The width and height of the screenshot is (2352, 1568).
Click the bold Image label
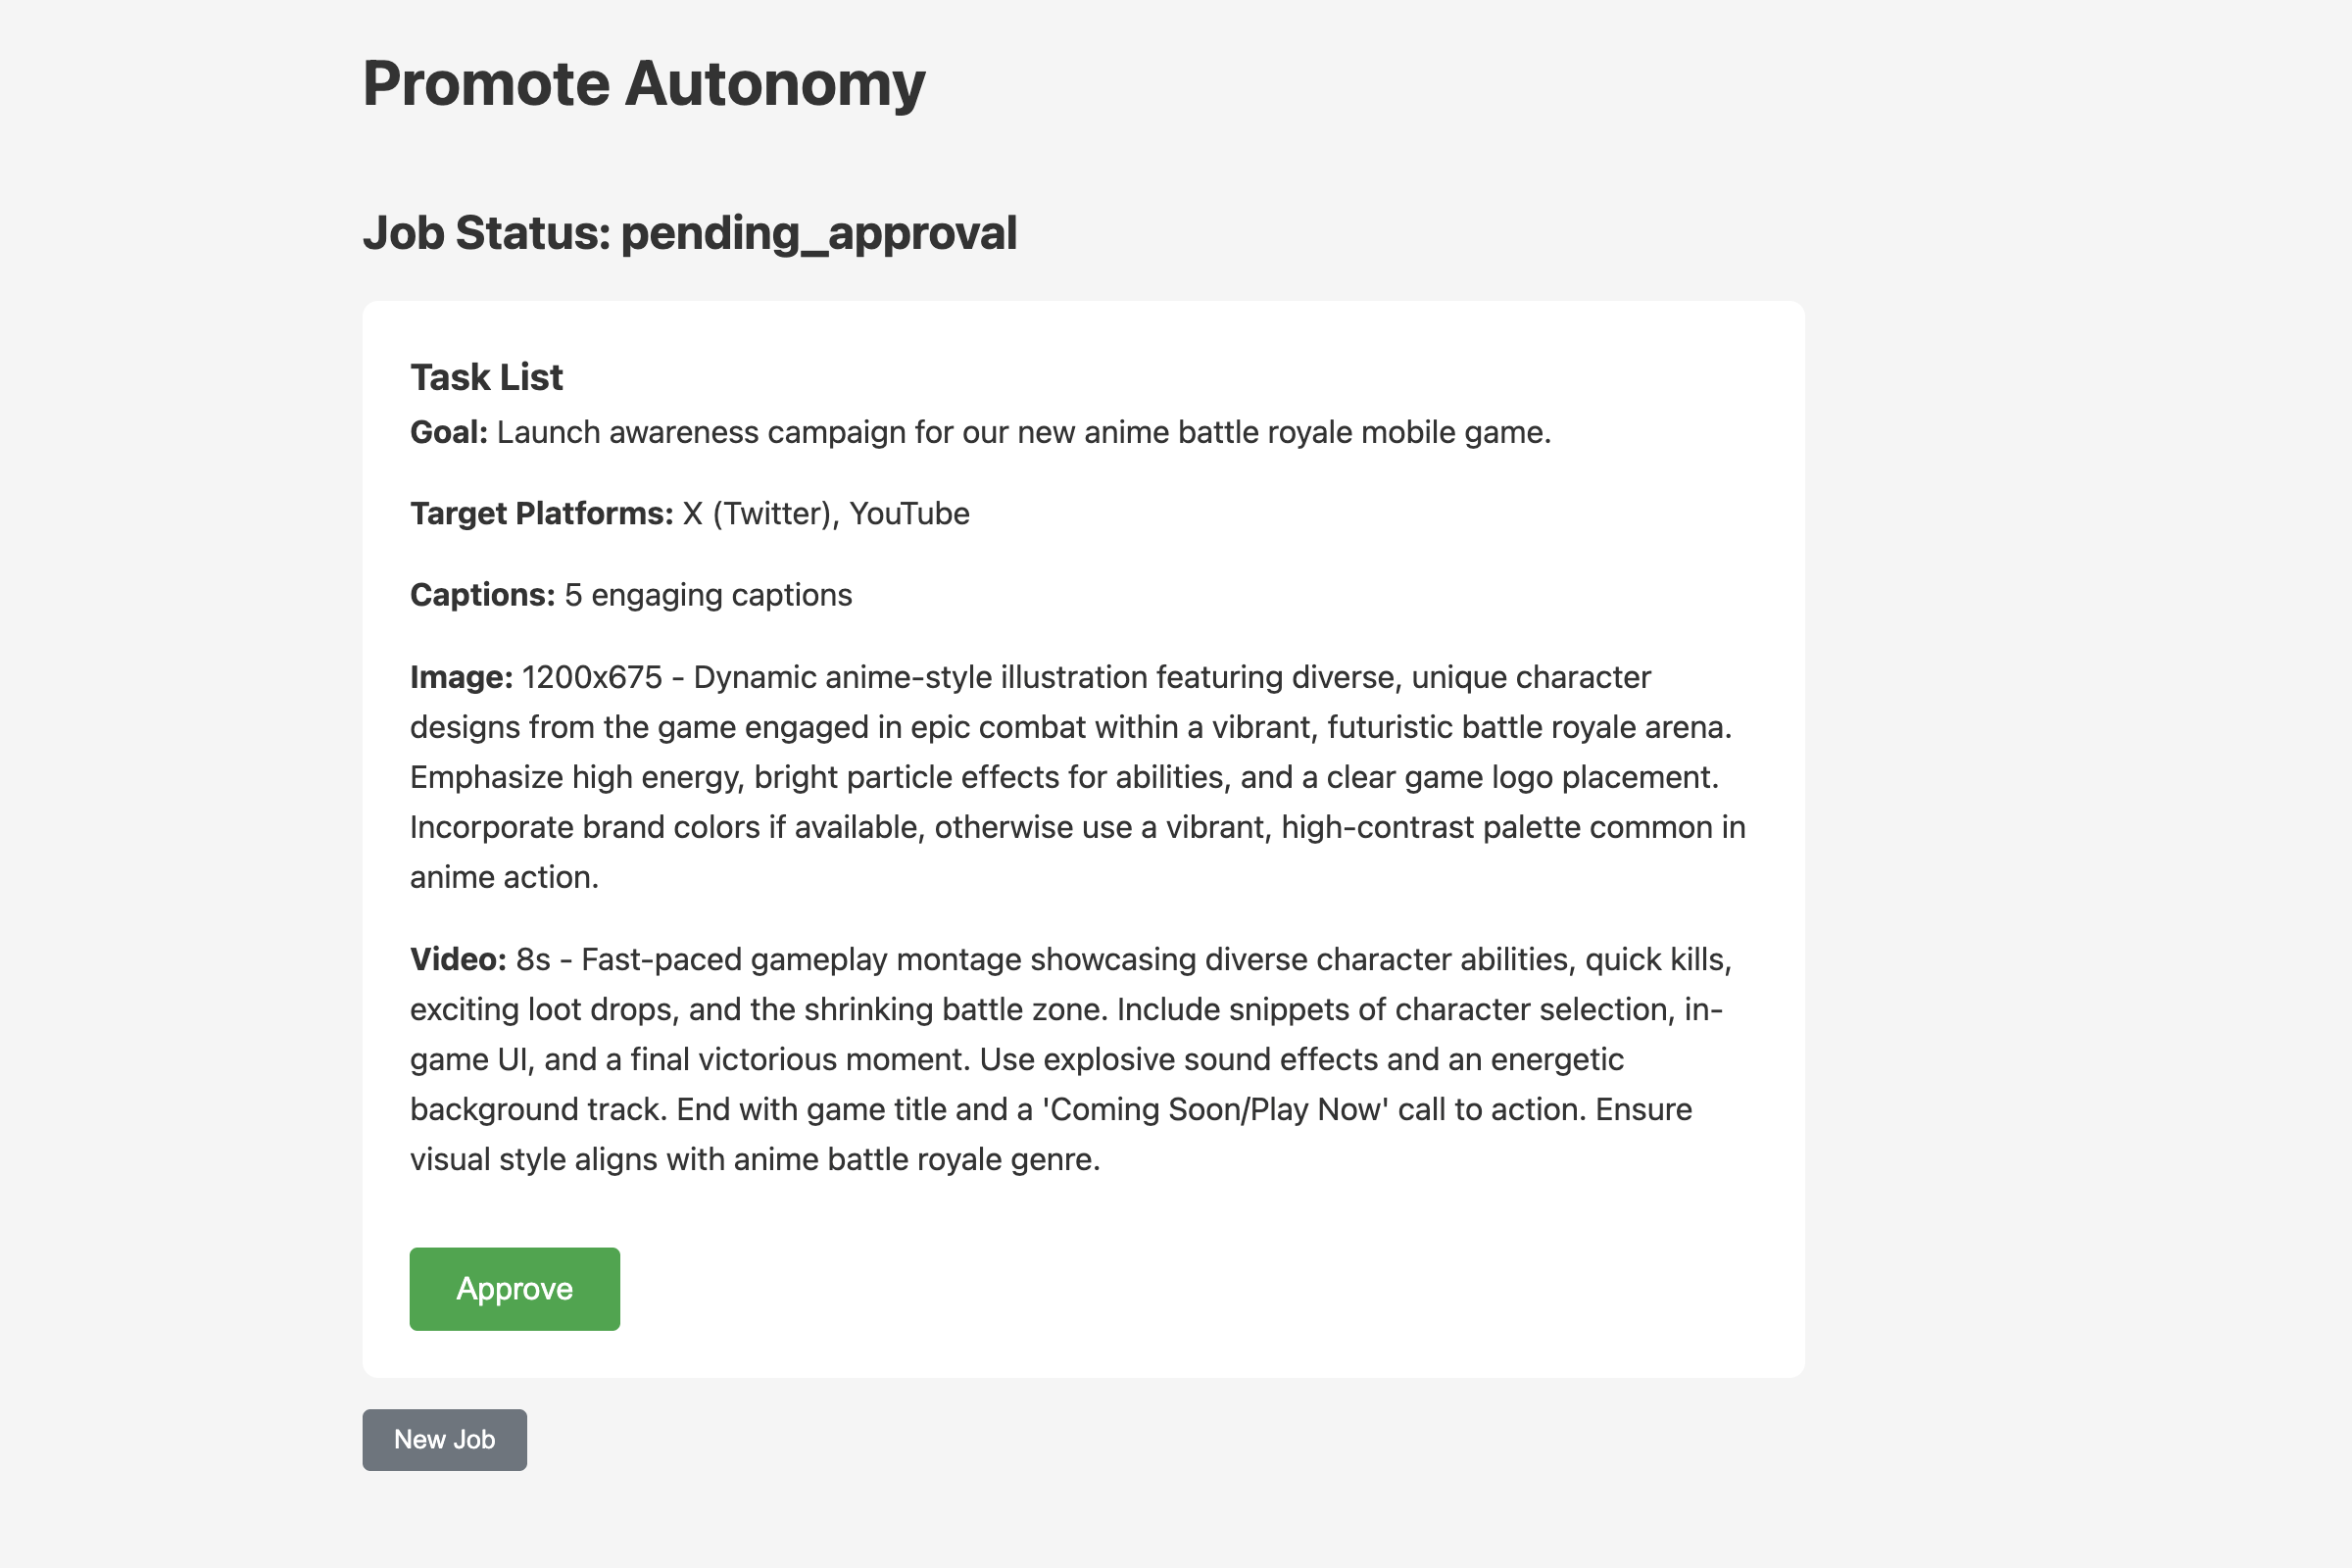461,677
